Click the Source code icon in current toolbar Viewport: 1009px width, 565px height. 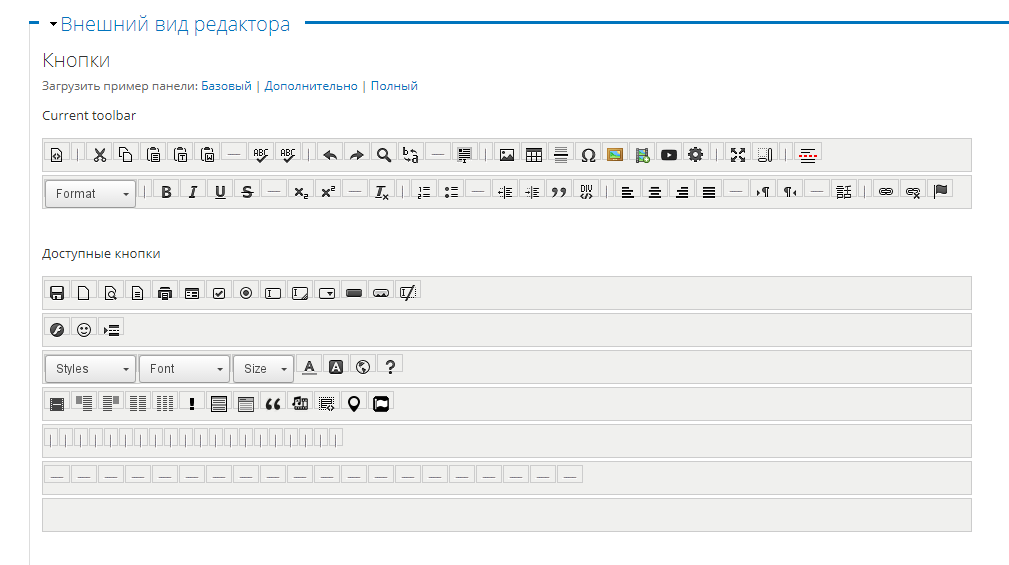coord(57,154)
